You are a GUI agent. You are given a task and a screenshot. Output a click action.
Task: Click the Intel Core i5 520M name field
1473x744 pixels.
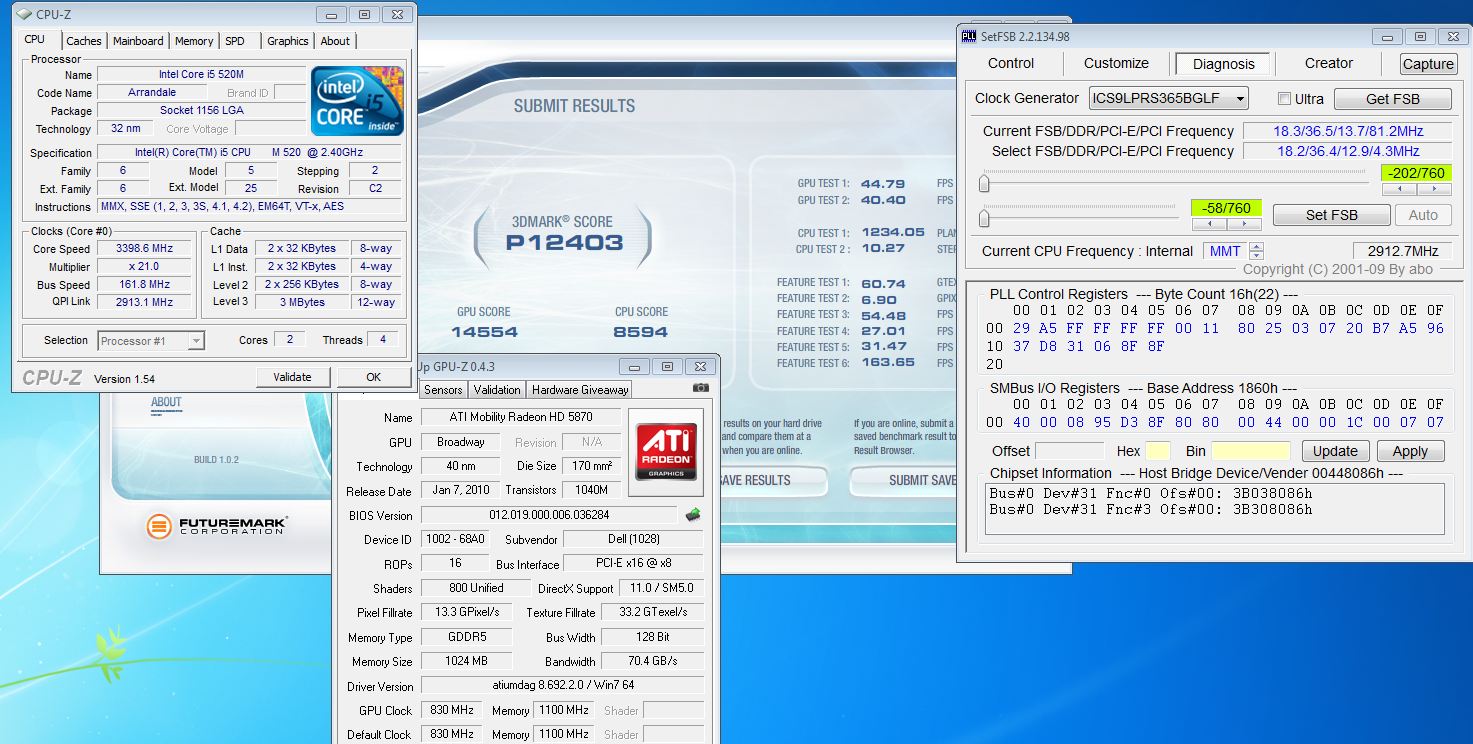[x=202, y=75]
